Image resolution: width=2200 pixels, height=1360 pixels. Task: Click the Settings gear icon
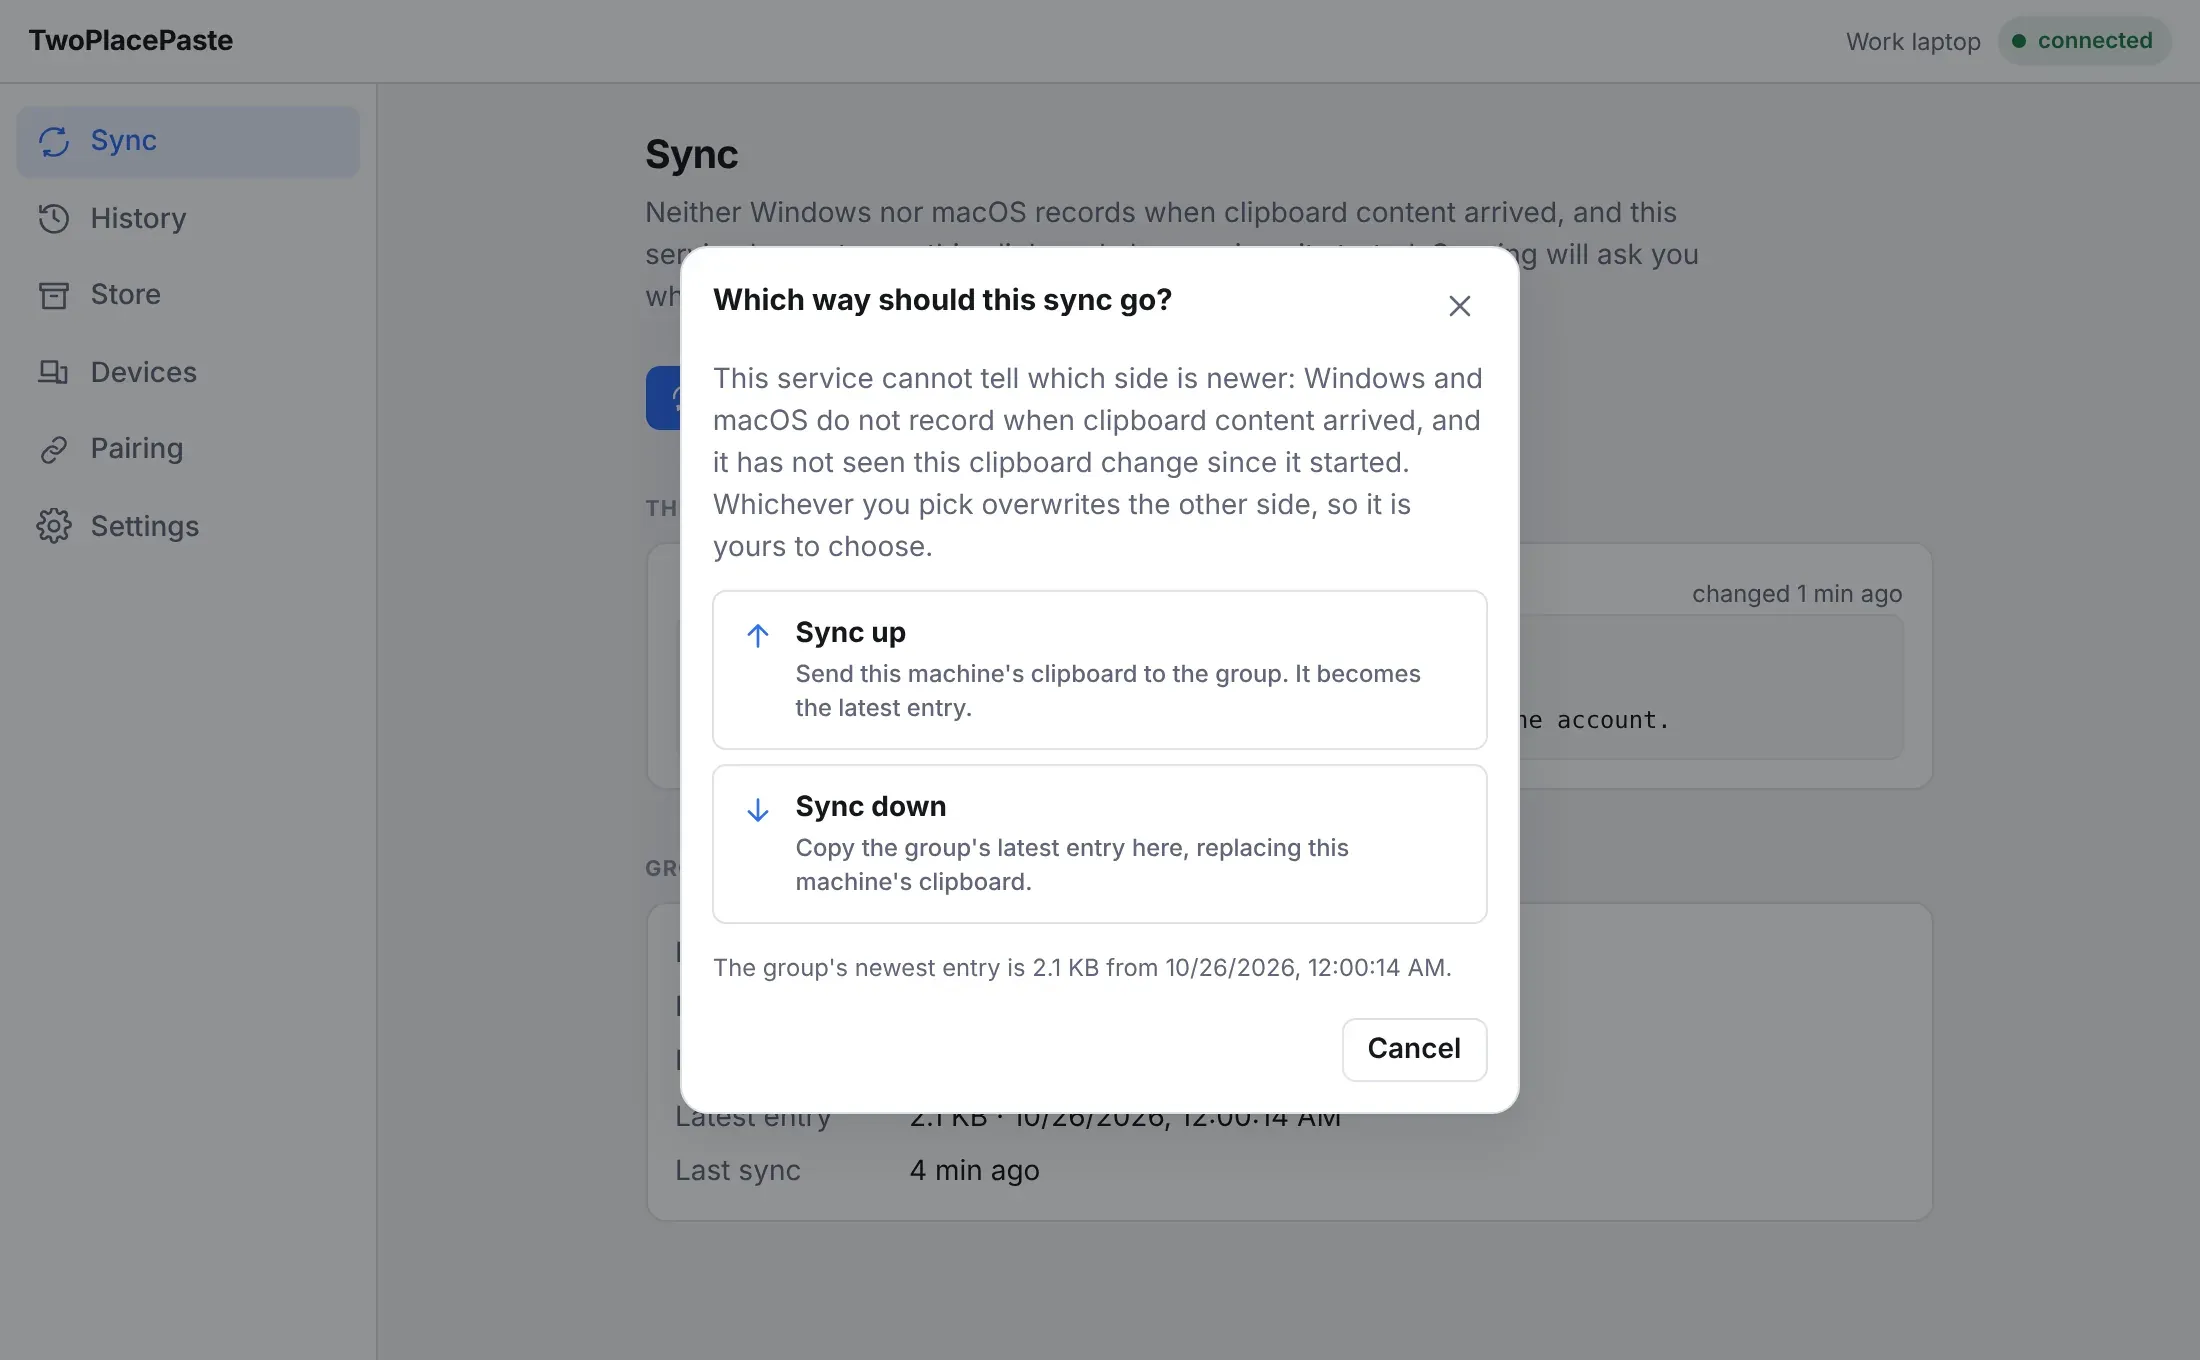[x=54, y=526]
